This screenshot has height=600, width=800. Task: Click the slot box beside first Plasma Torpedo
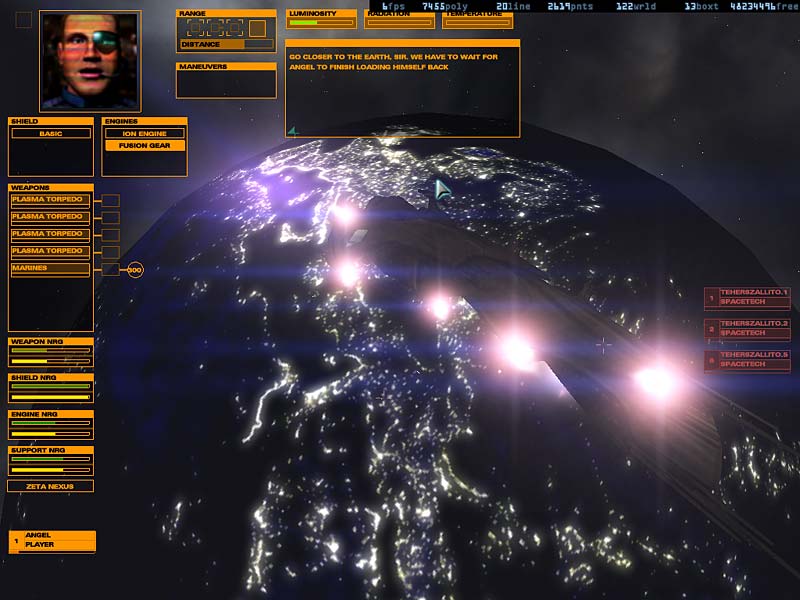coord(111,200)
